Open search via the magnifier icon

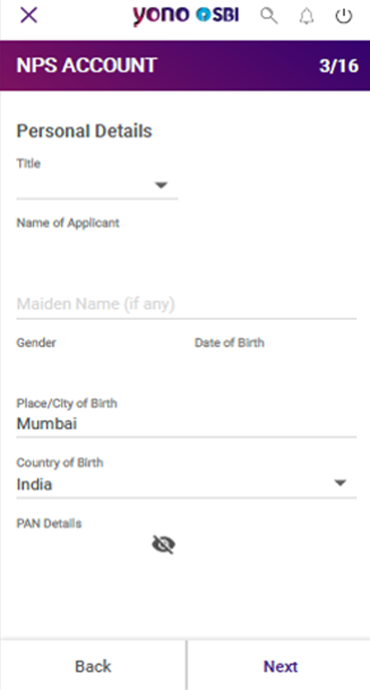(269, 16)
